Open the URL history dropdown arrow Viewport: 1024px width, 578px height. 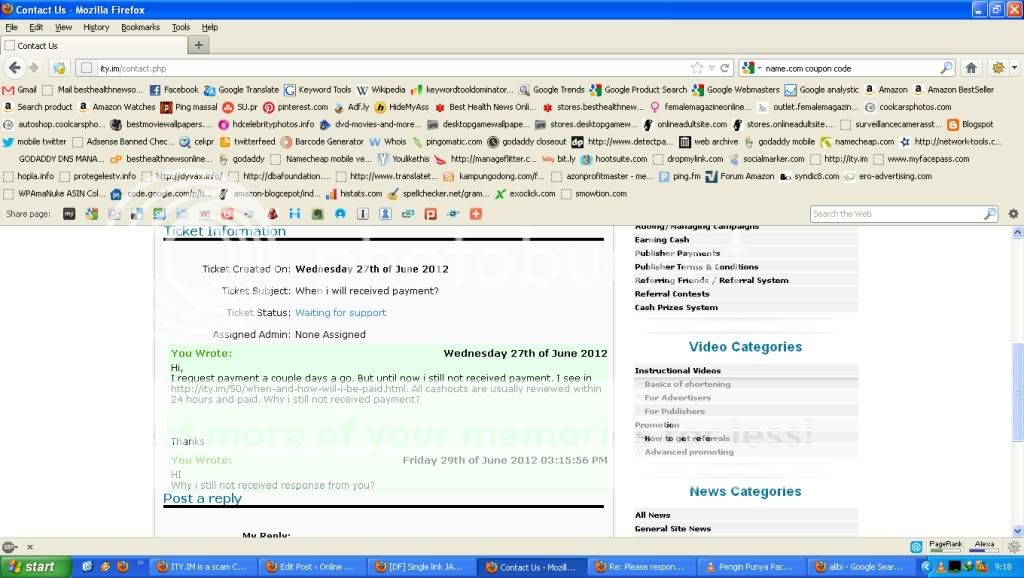(712, 68)
